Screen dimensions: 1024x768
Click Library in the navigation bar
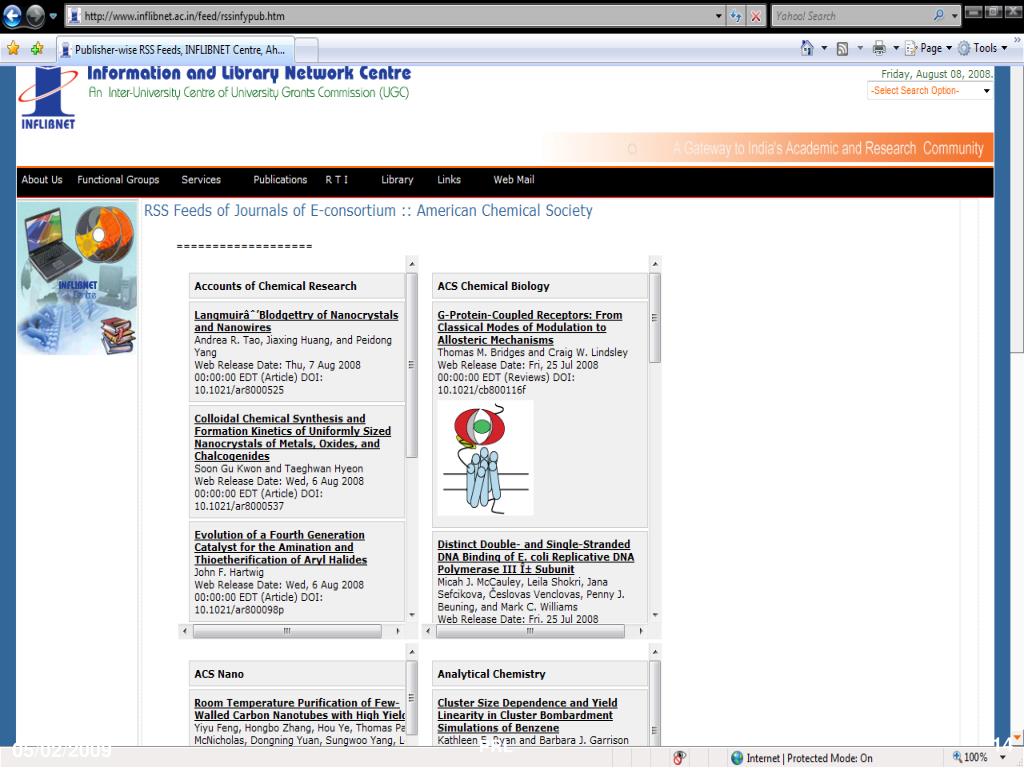point(397,180)
